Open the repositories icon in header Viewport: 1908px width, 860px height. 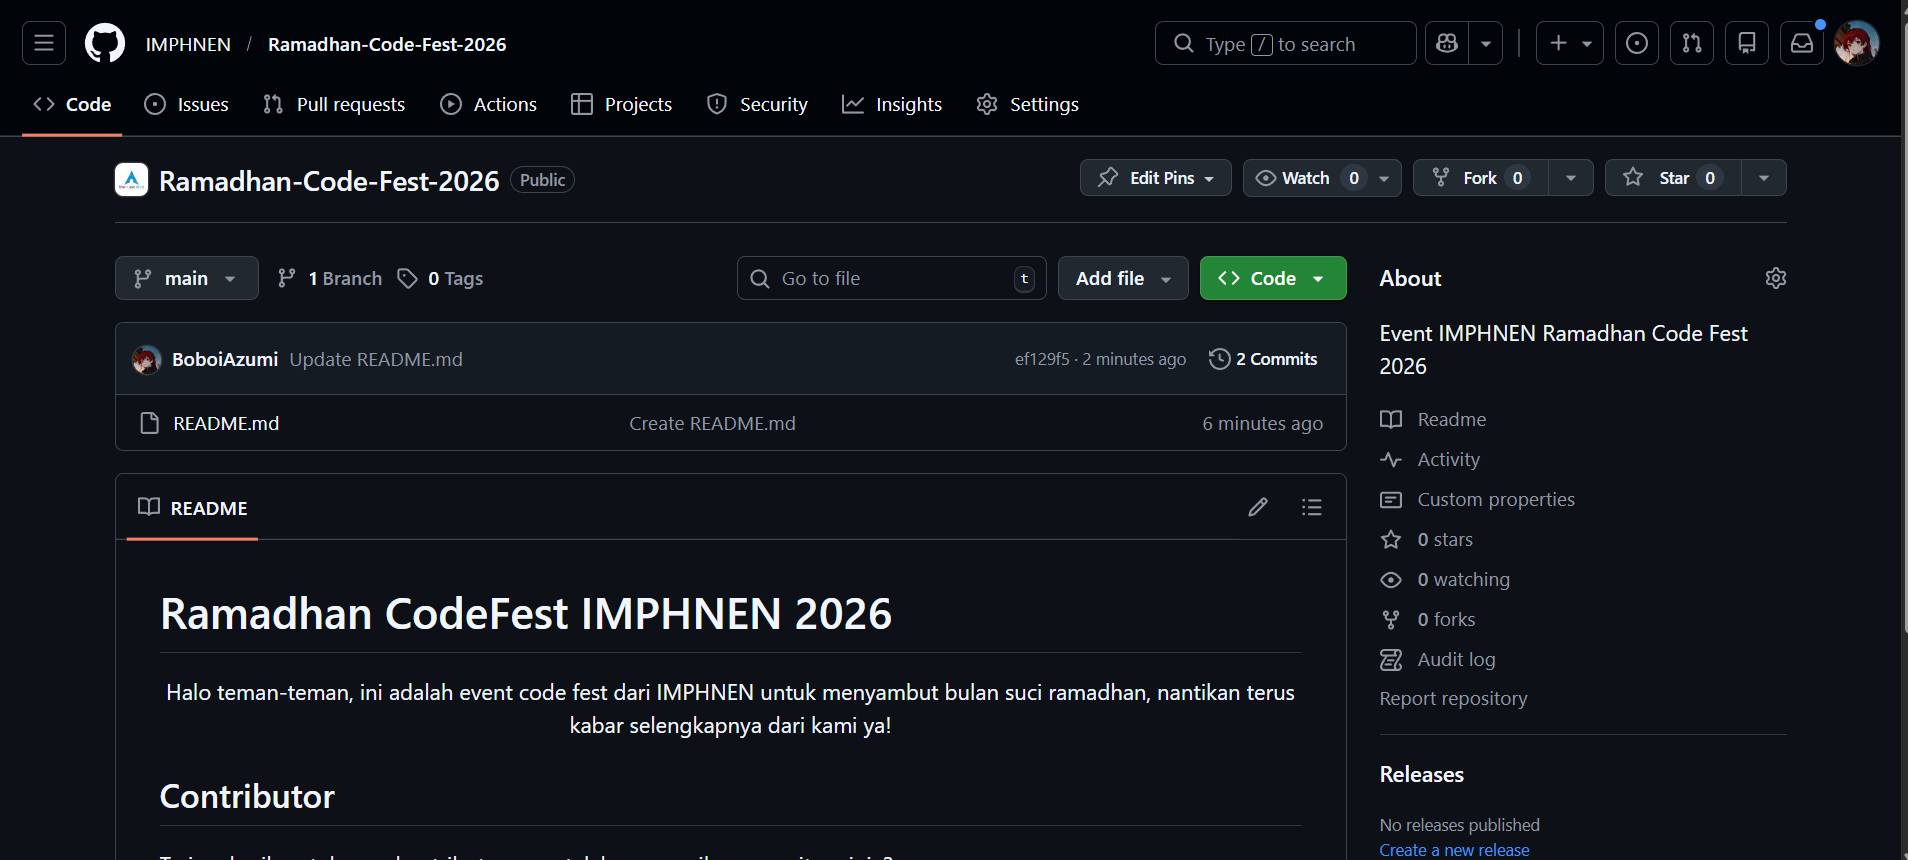coord(1747,43)
